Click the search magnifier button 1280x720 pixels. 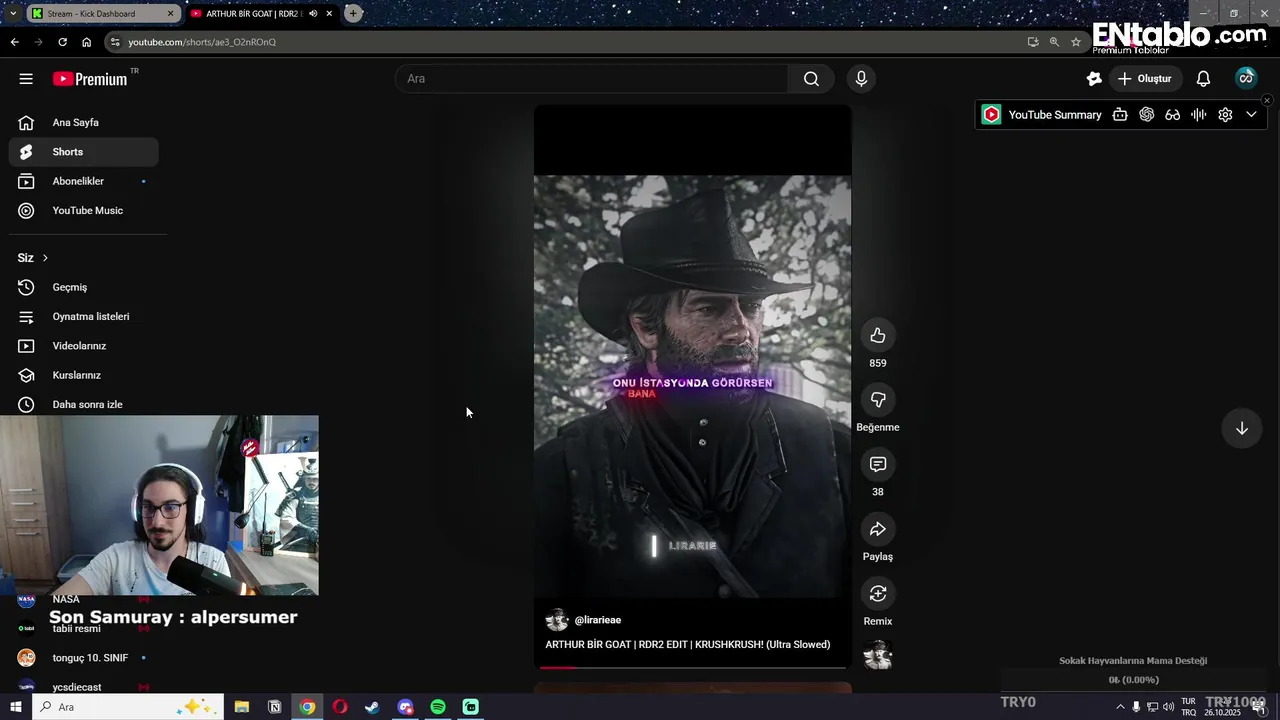(x=811, y=79)
